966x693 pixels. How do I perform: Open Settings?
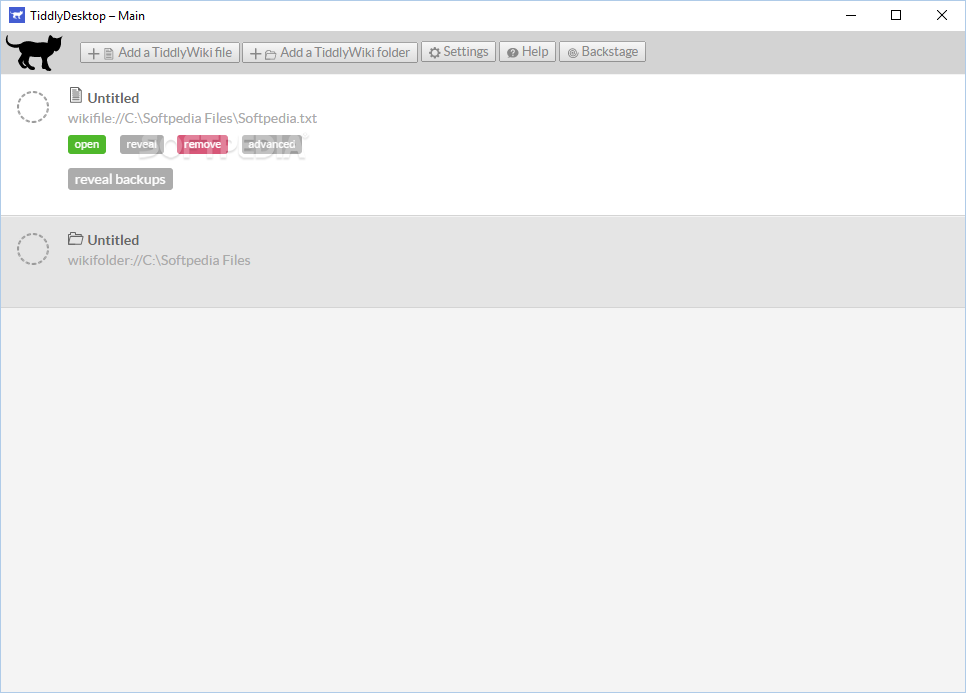tap(458, 52)
